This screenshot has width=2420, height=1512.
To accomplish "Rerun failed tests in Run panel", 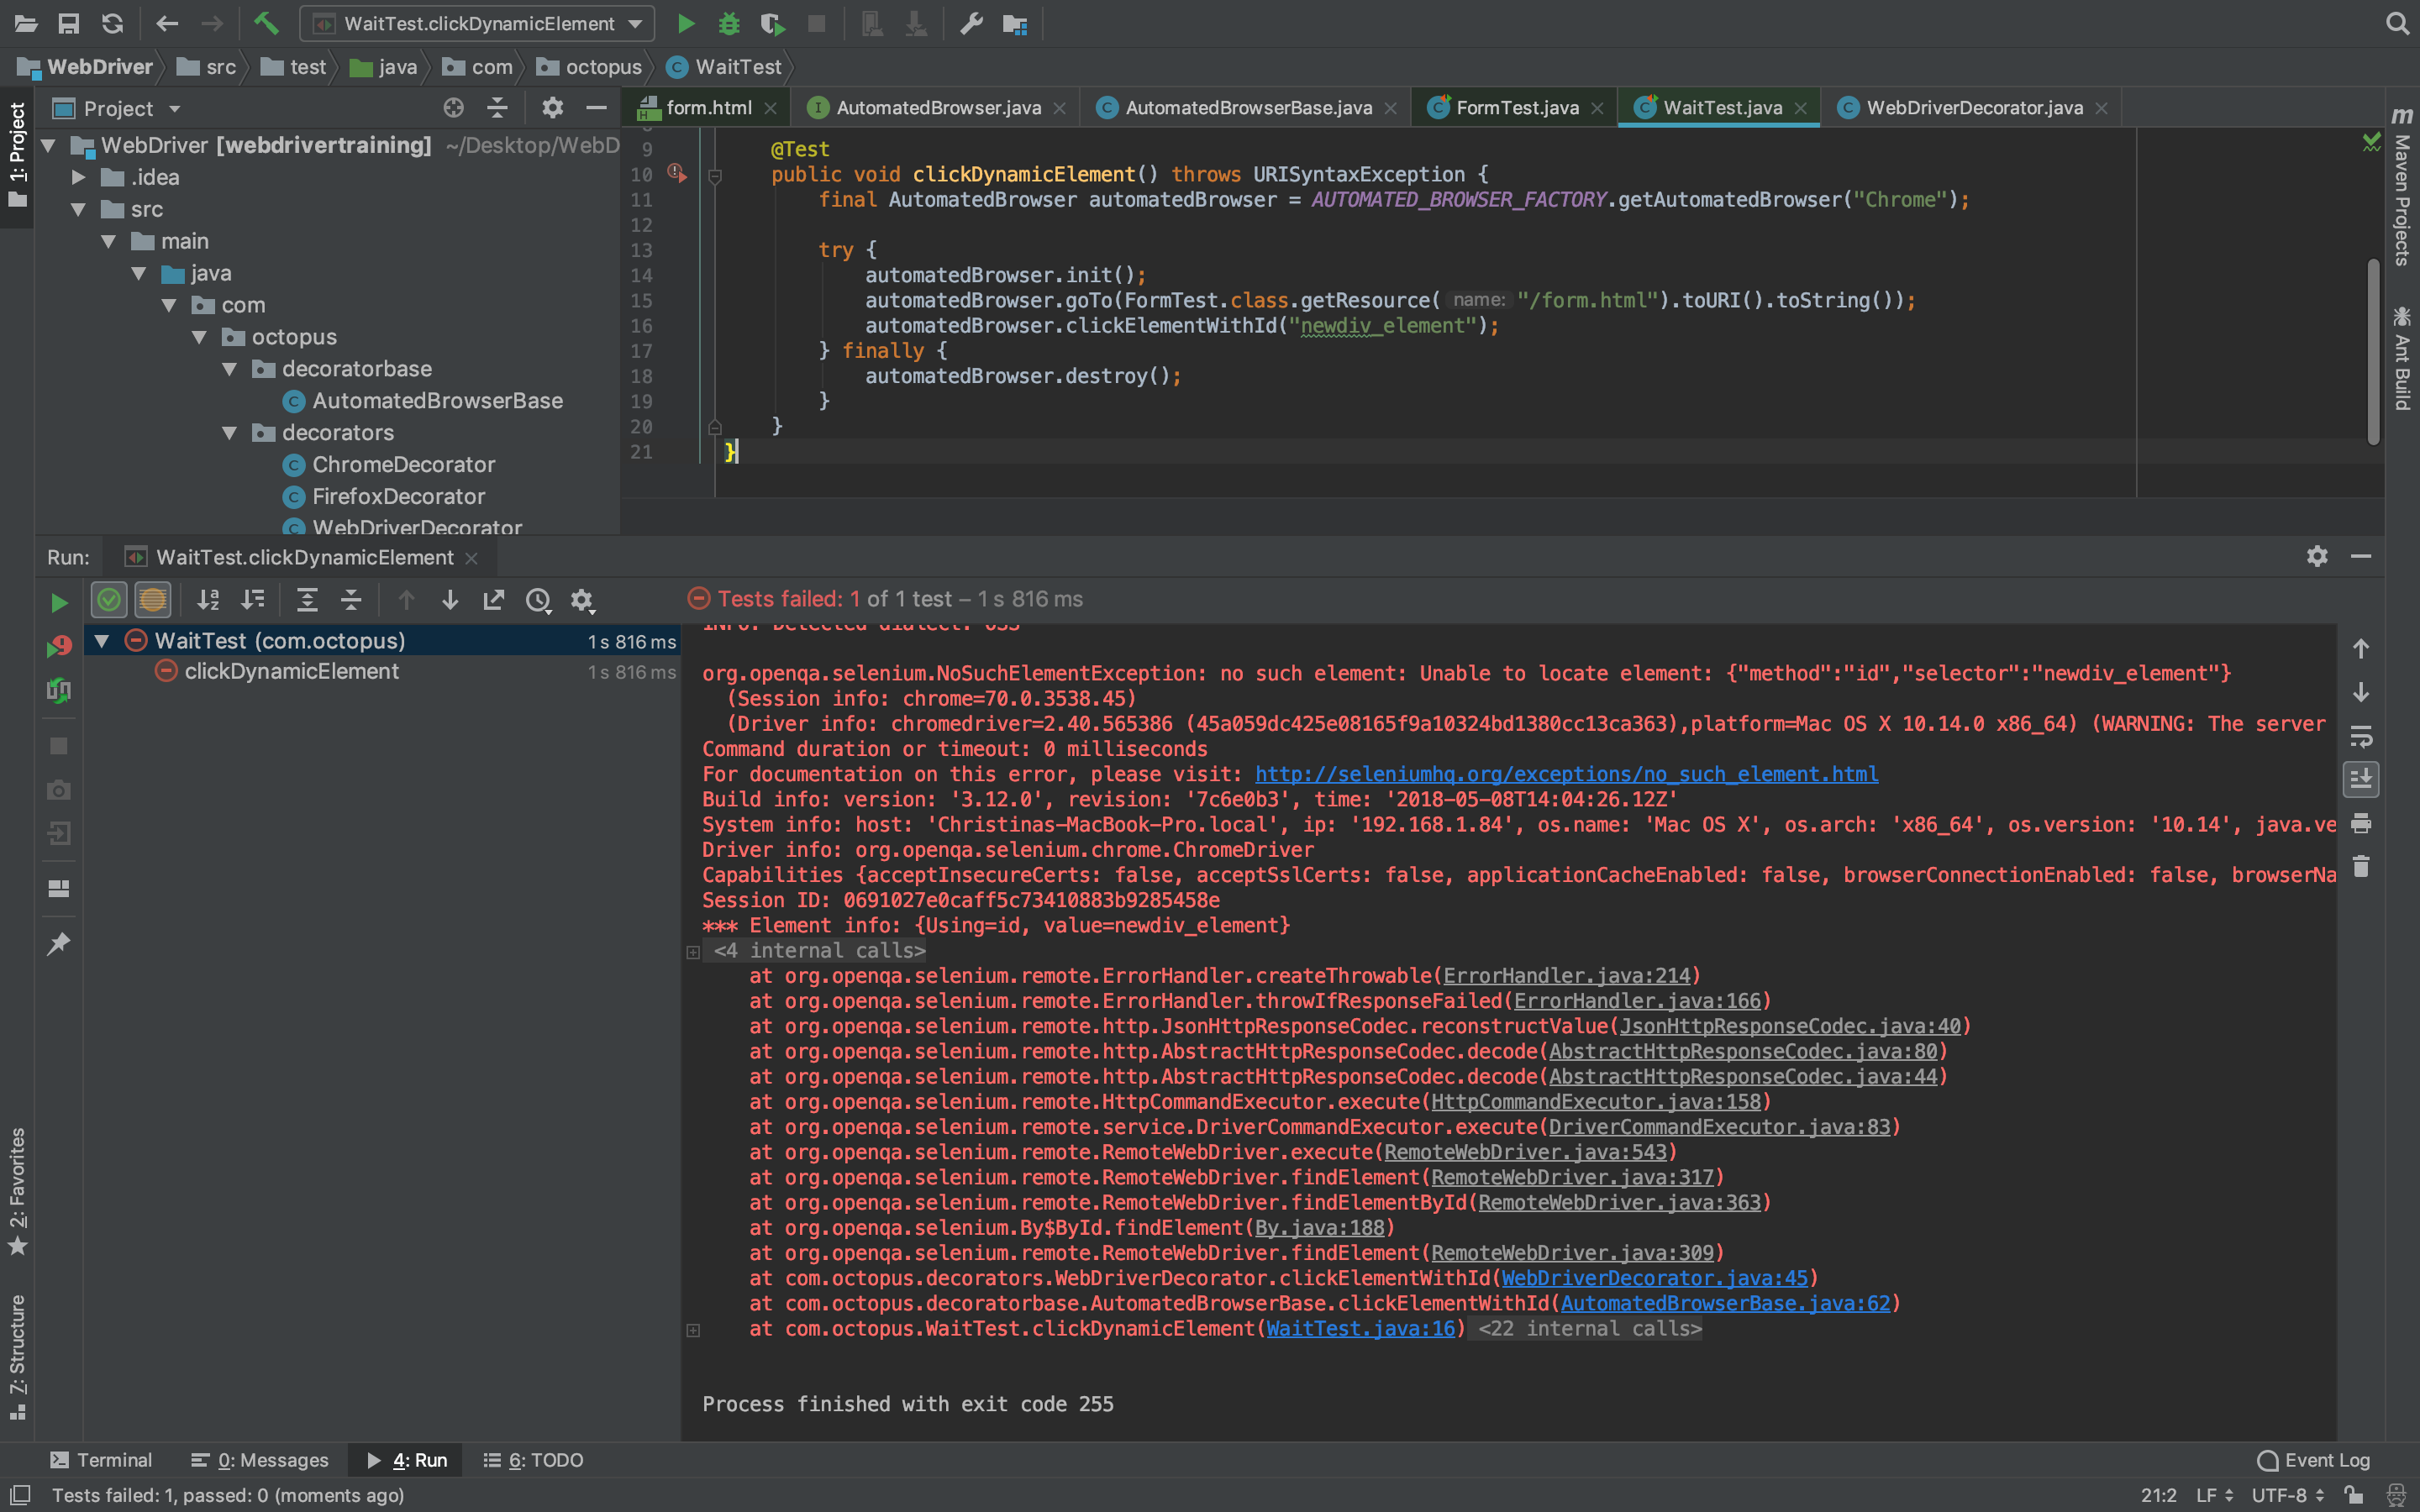I will (x=59, y=646).
